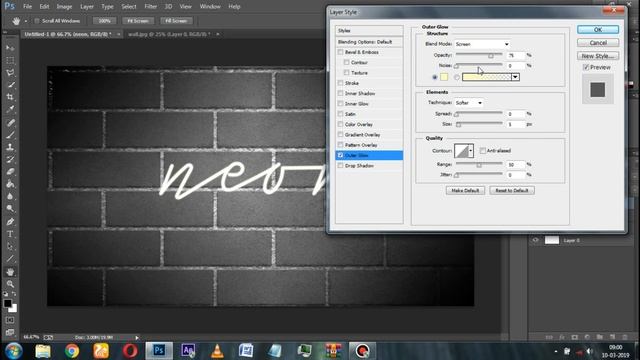
Task: Select the Clone Stamp tool
Action: click(x=10, y=147)
